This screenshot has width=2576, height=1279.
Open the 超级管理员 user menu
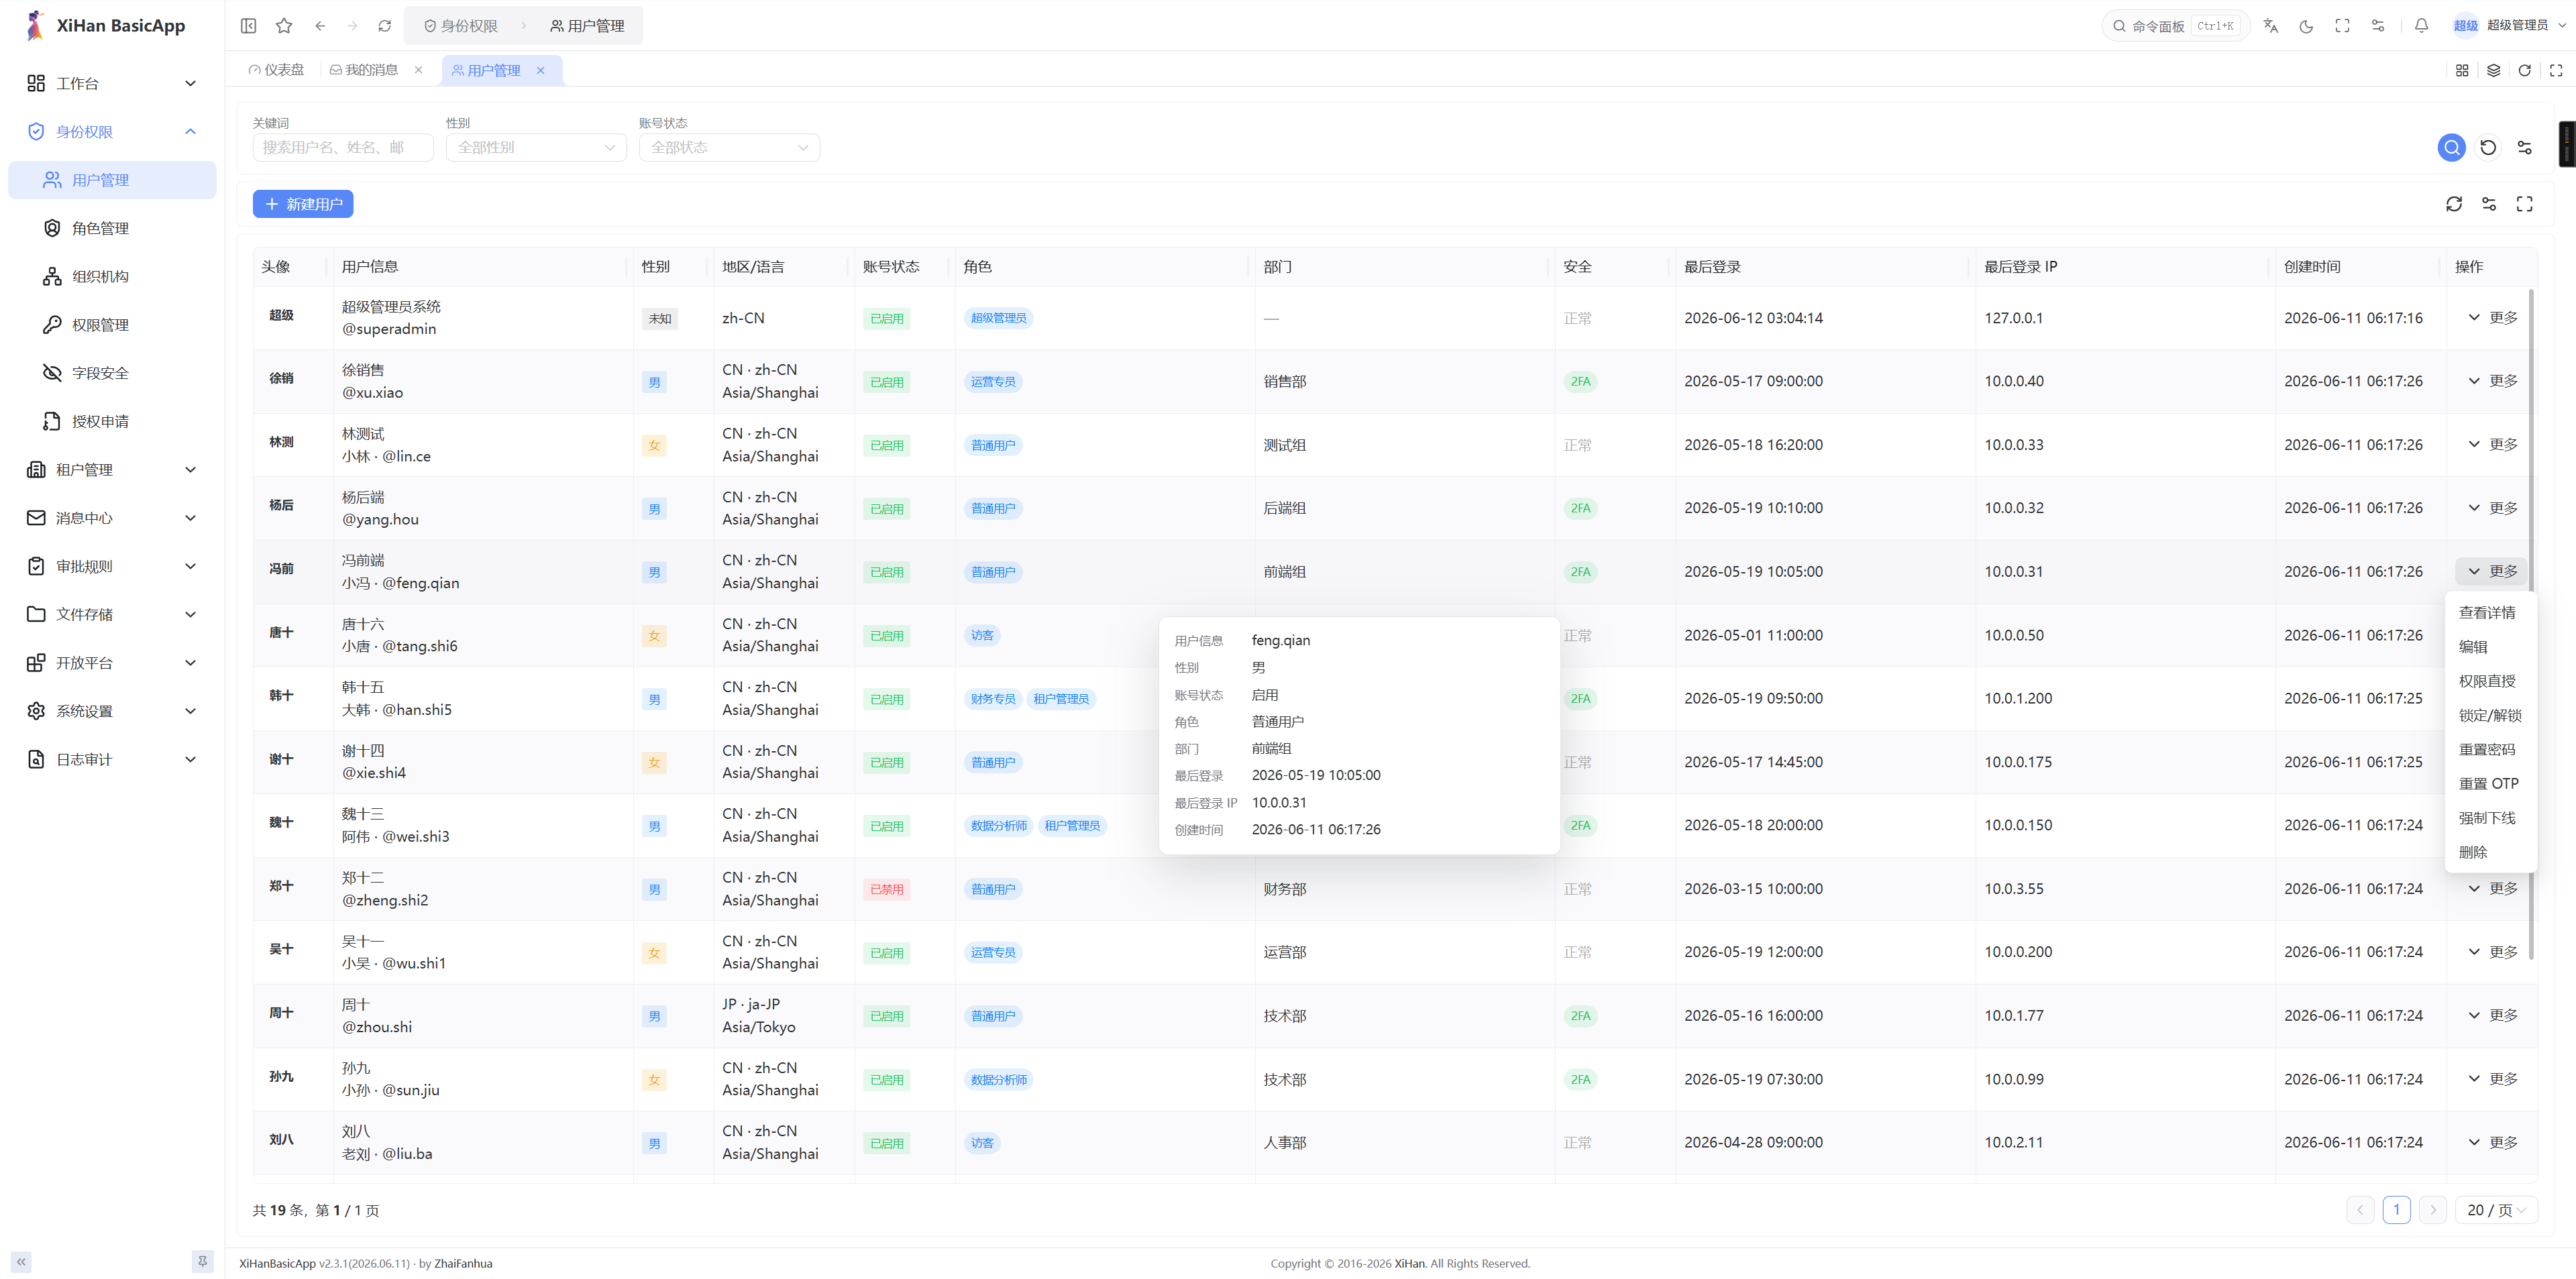coord(2509,26)
